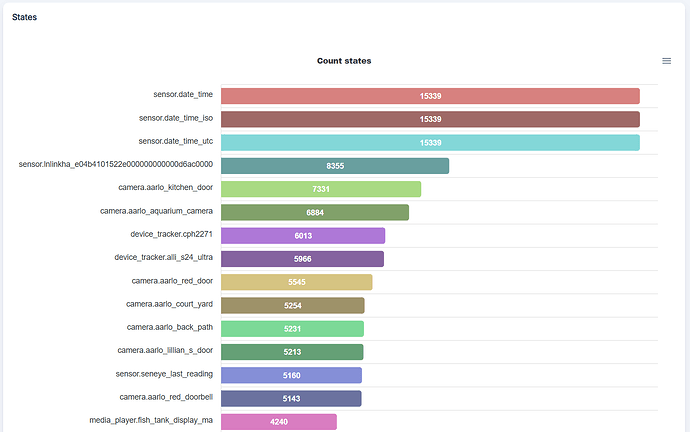Select the camera.aarlo_aquarium_camera bar
The height and width of the screenshot is (432, 690).
(x=315, y=212)
